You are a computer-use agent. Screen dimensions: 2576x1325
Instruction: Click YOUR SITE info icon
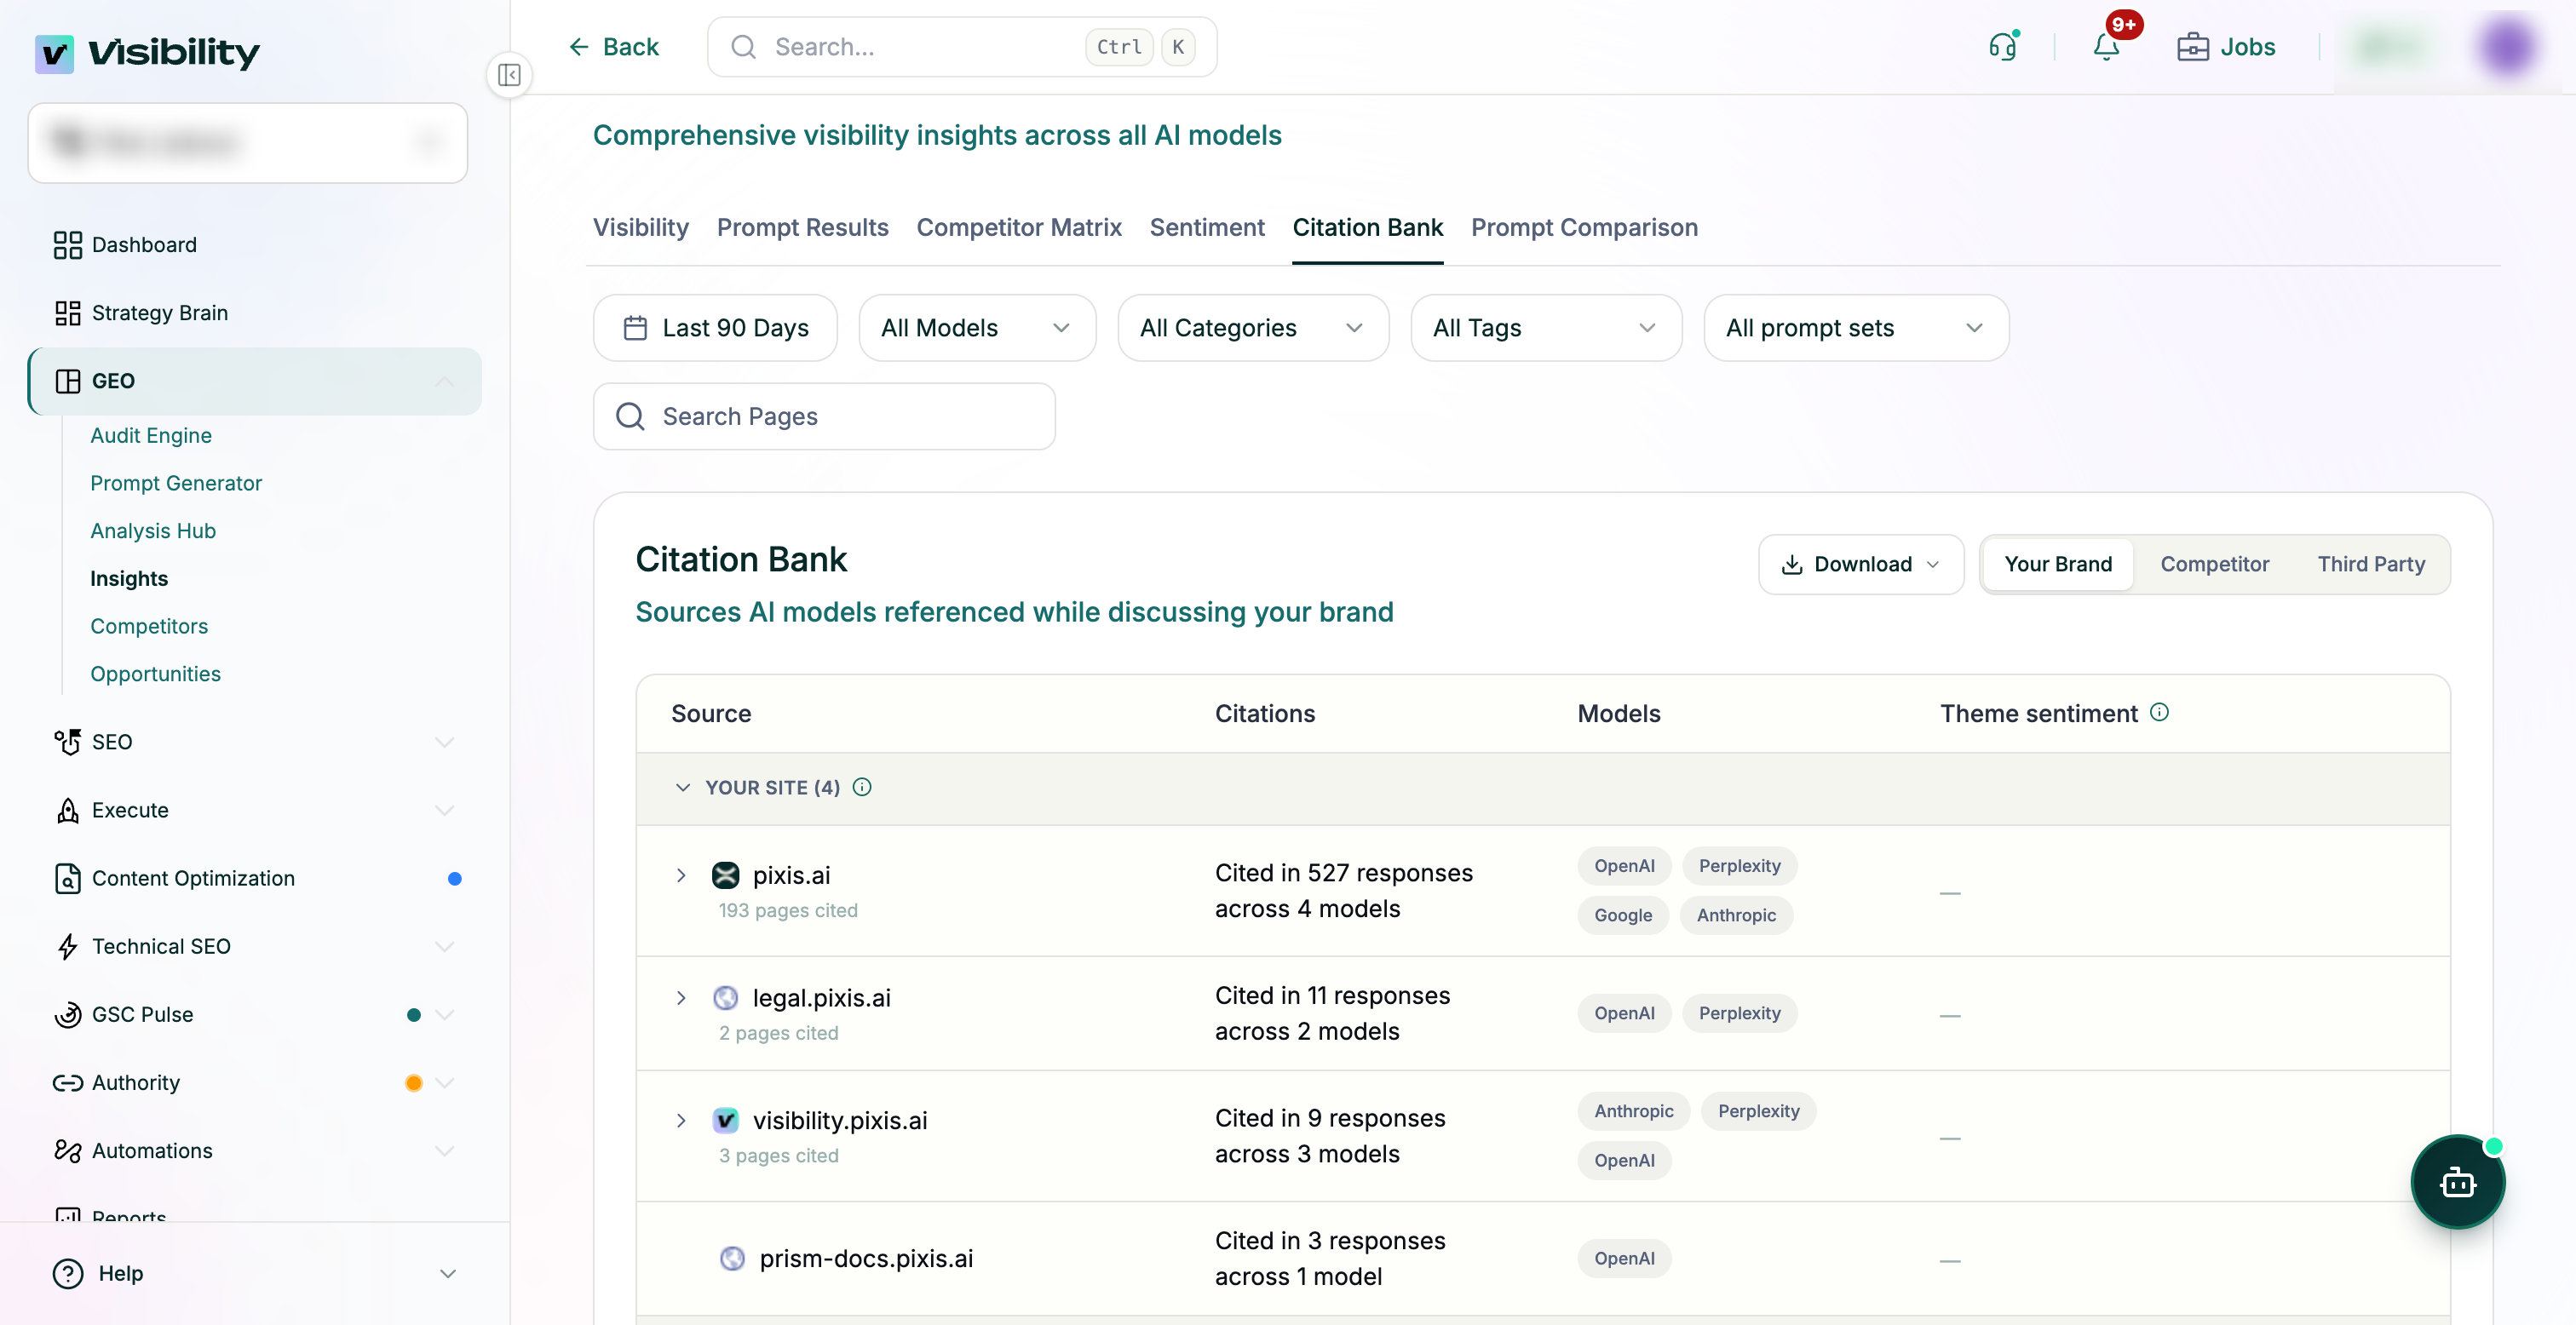point(862,787)
